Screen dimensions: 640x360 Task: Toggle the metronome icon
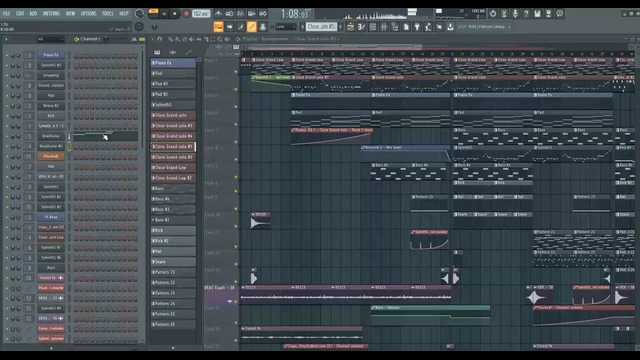[218, 14]
